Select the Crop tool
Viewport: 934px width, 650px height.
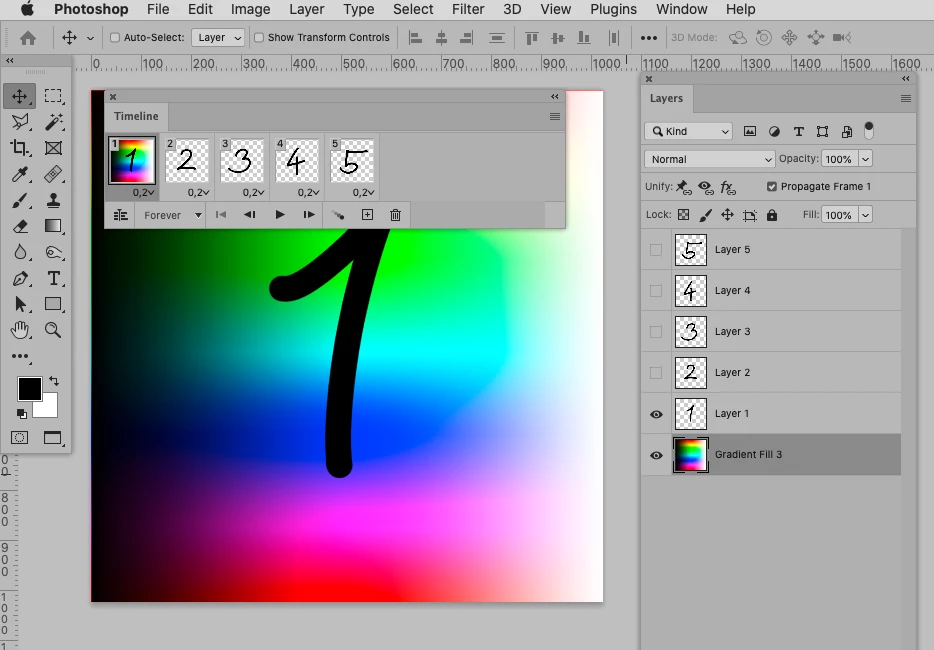point(20,148)
